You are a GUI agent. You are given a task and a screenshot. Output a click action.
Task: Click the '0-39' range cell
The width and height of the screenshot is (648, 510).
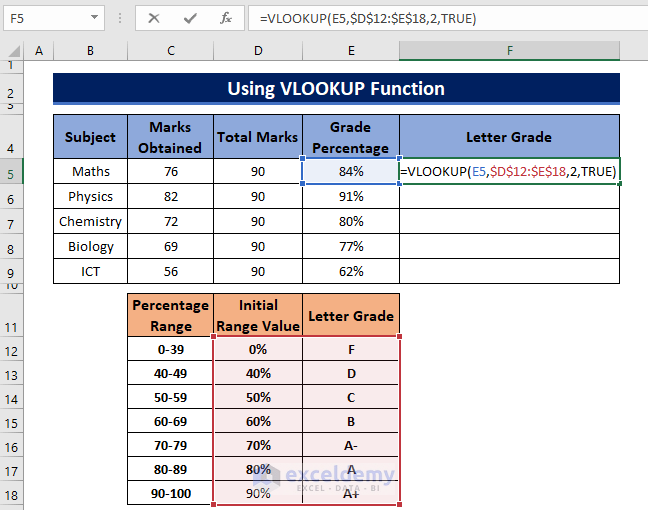(x=171, y=349)
